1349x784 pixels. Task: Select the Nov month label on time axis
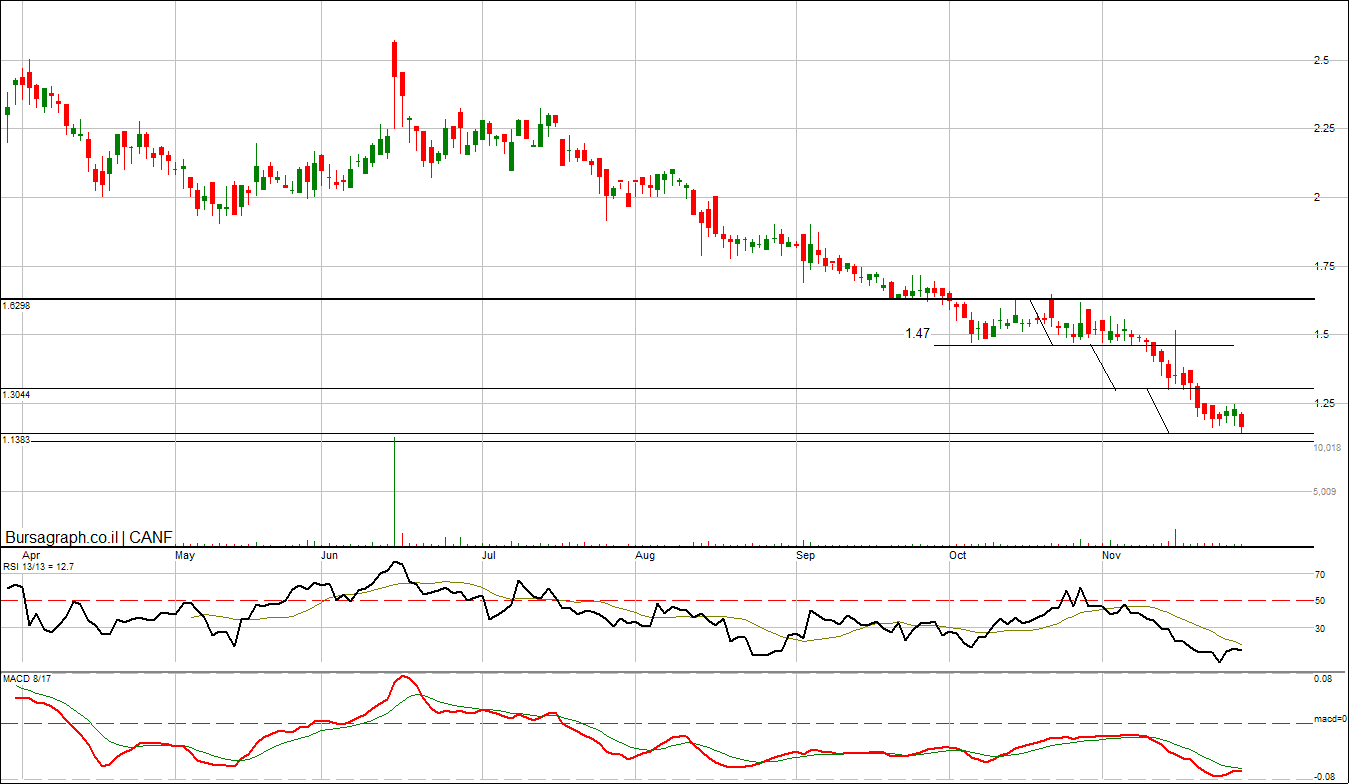coord(1110,553)
